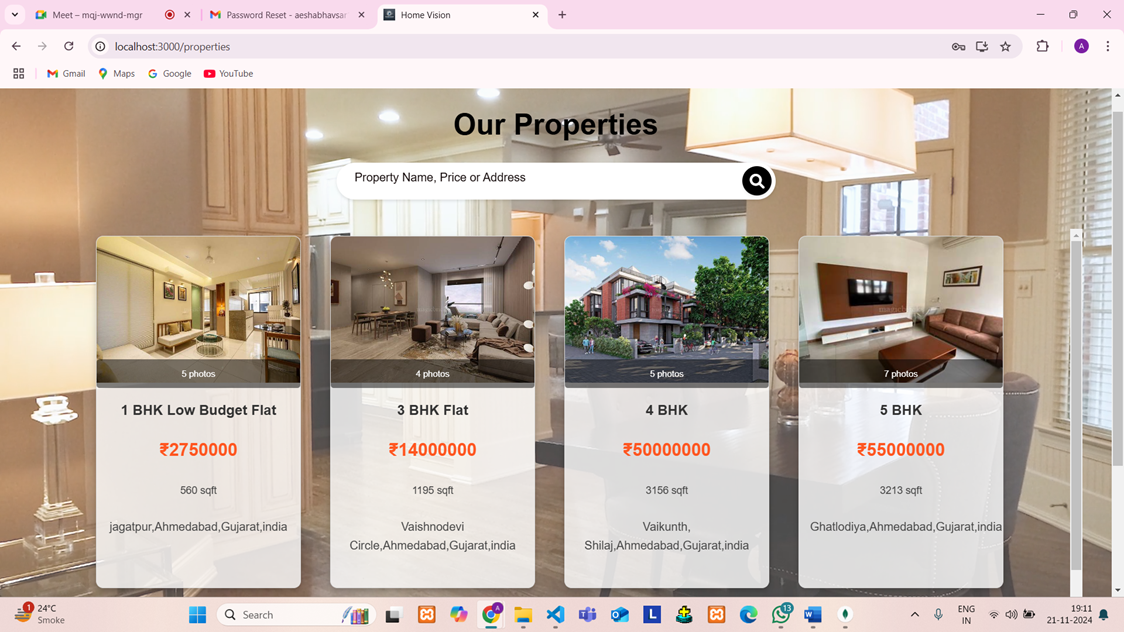Click the Property Name, Price or Address field

coord(540,178)
